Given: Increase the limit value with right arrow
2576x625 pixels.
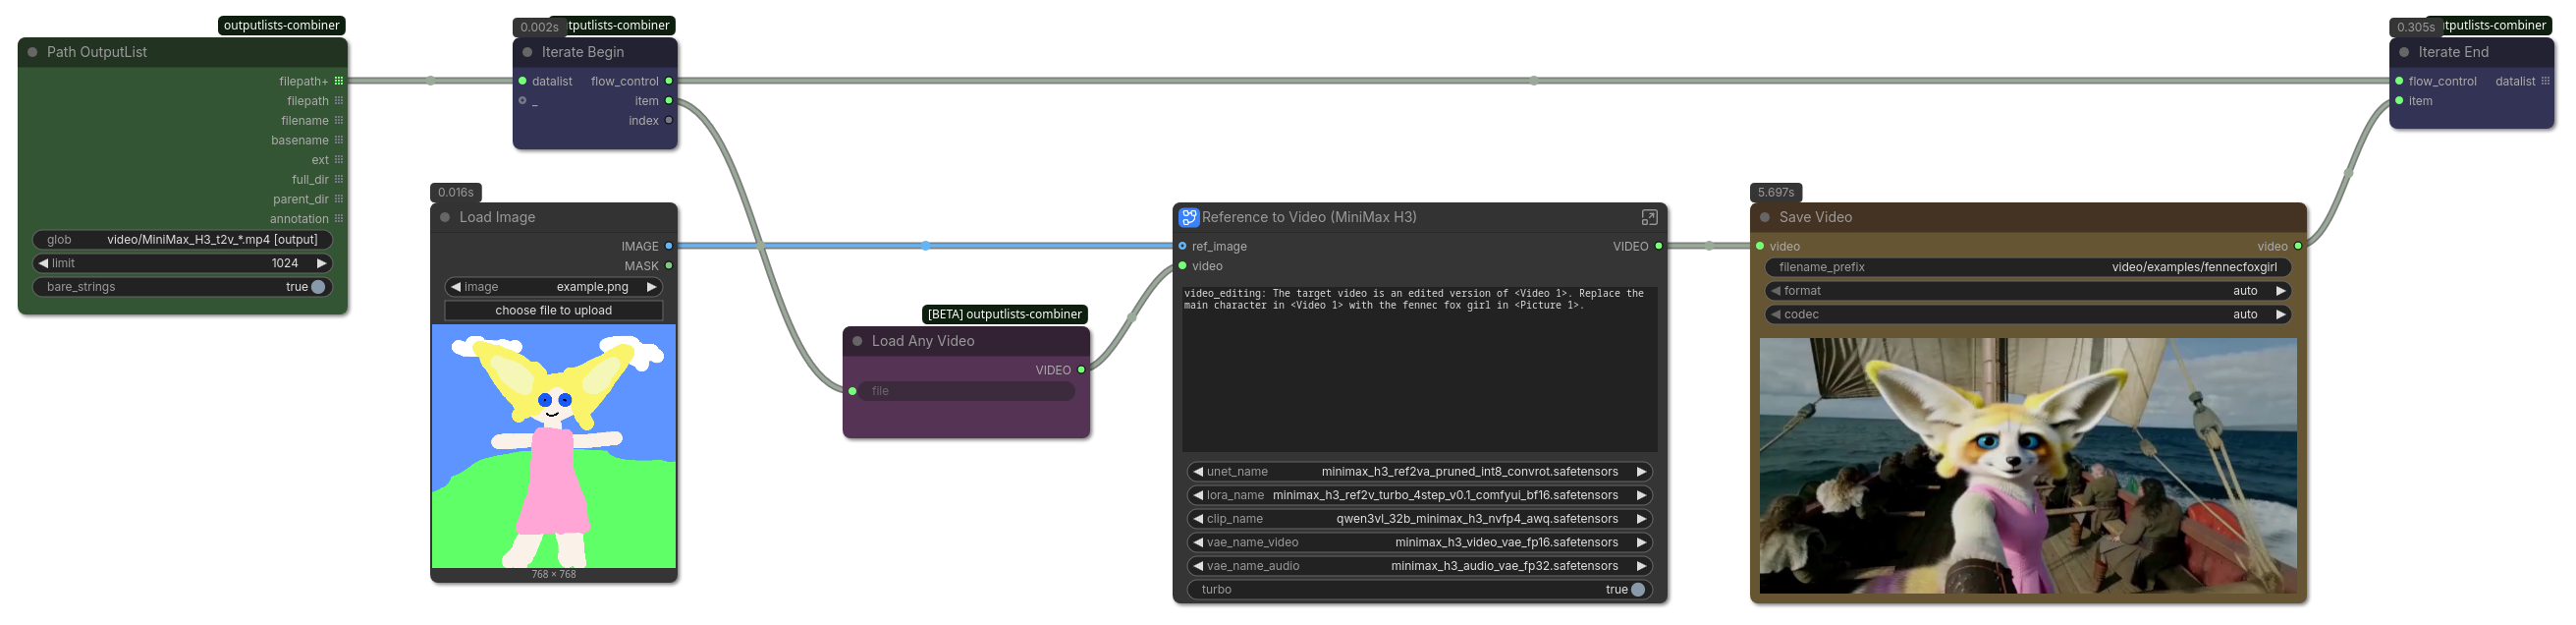Looking at the screenshot, I should 321,263.
